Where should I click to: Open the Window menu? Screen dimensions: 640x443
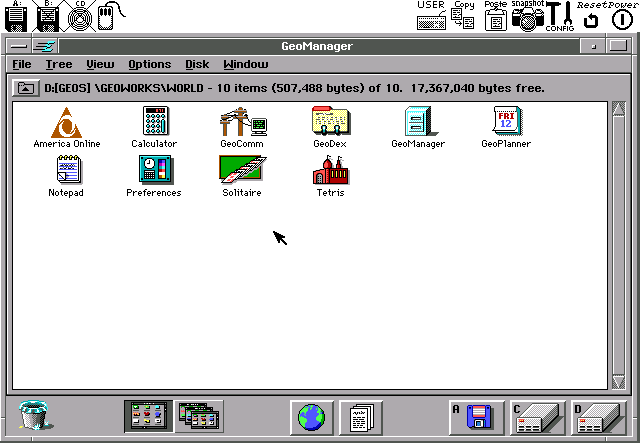click(x=246, y=64)
